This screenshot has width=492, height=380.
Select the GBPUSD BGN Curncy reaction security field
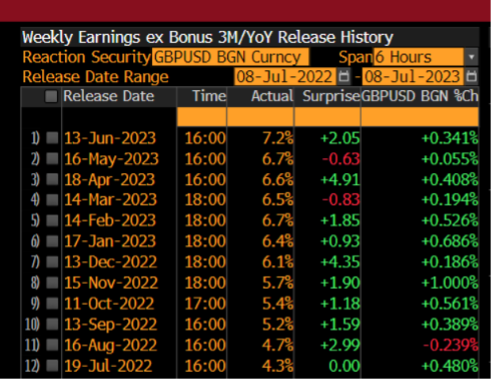(230, 57)
